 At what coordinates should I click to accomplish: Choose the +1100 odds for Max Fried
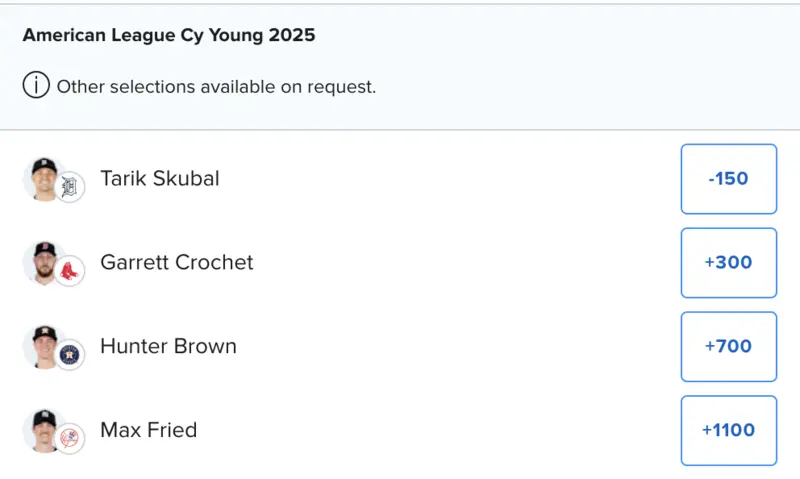click(x=728, y=431)
